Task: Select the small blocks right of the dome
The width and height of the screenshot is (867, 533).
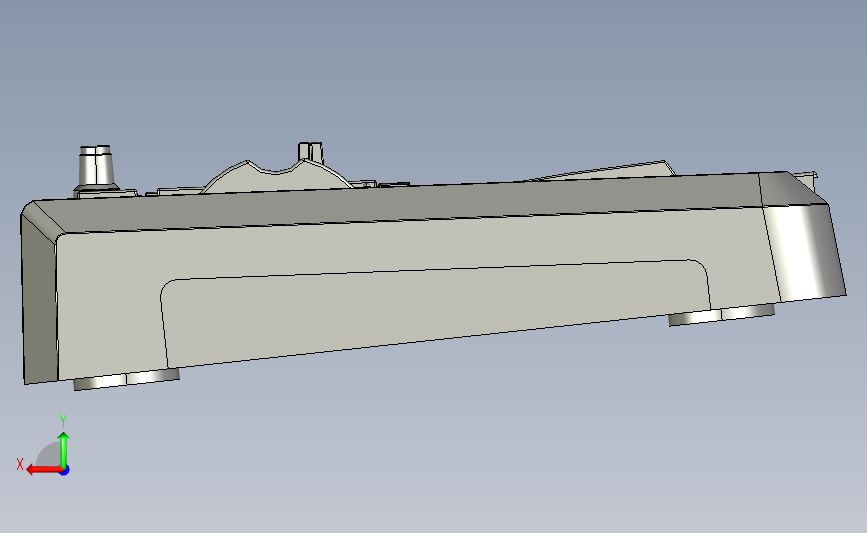Action: click(x=382, y=184)
